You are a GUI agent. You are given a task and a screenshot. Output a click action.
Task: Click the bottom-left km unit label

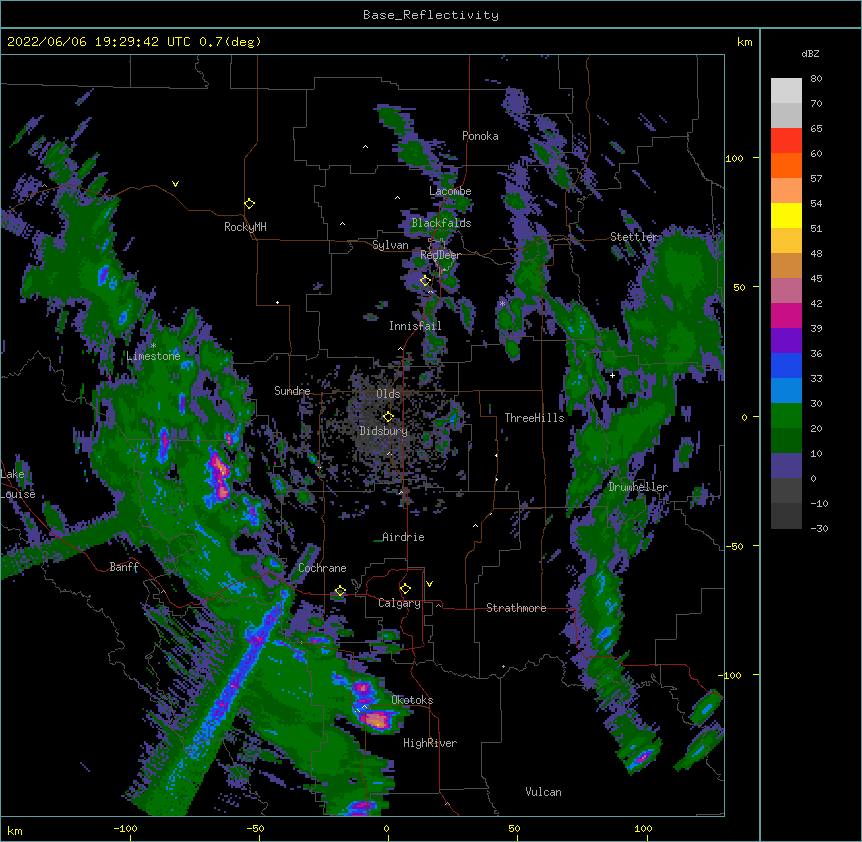pyautogui.click(x=15, y=831)
